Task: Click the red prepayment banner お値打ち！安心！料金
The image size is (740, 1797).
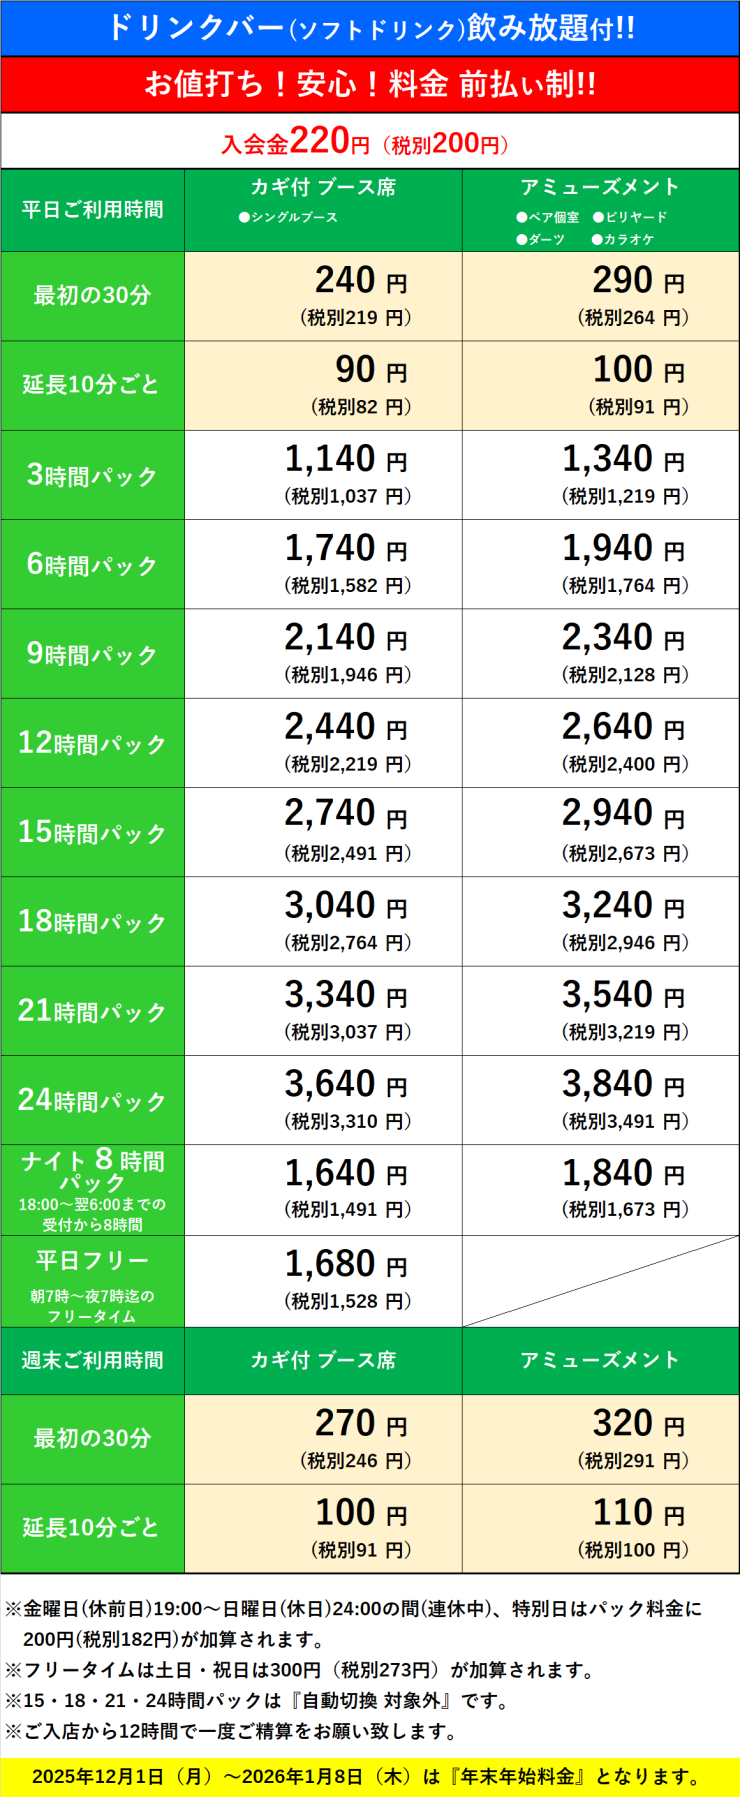Action: 370,84
